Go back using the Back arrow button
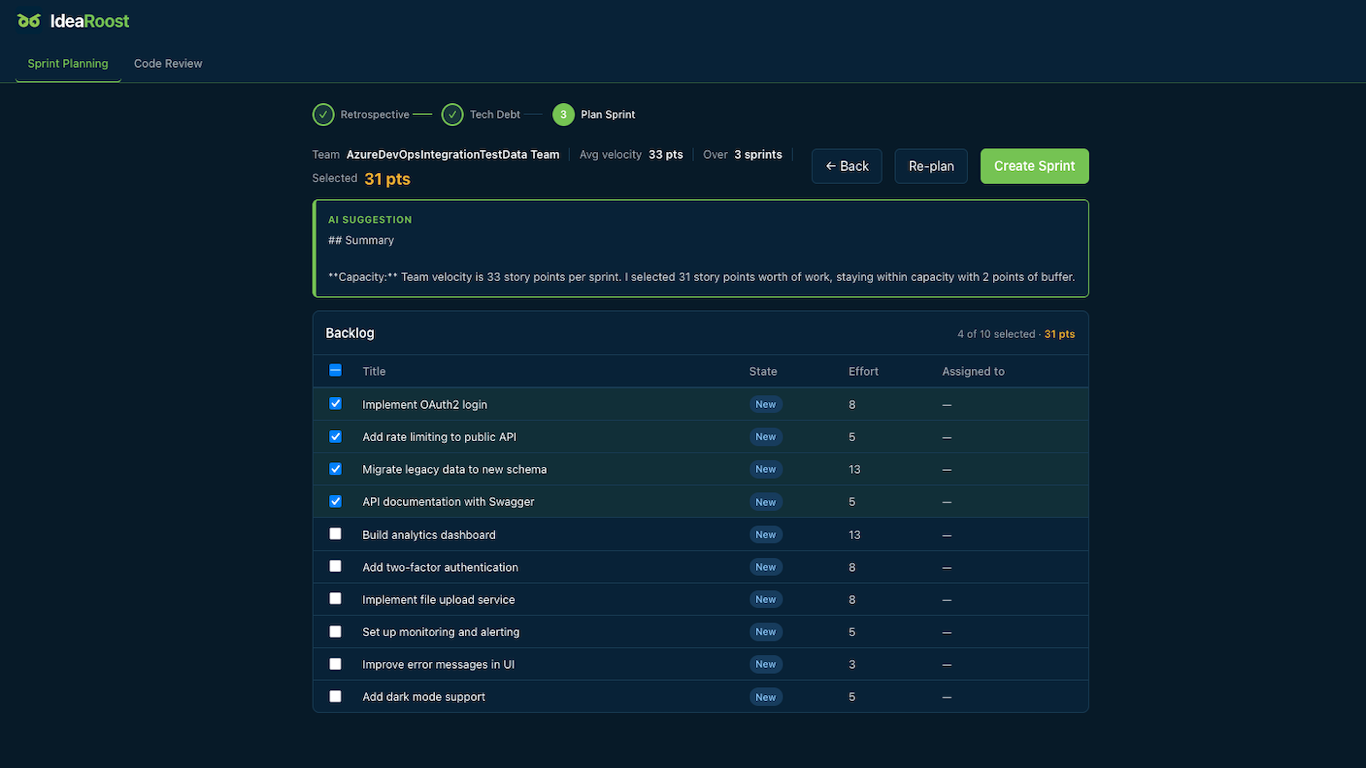Image resolution: width=1366 pixels, height=768 pixels. (846, 166)
